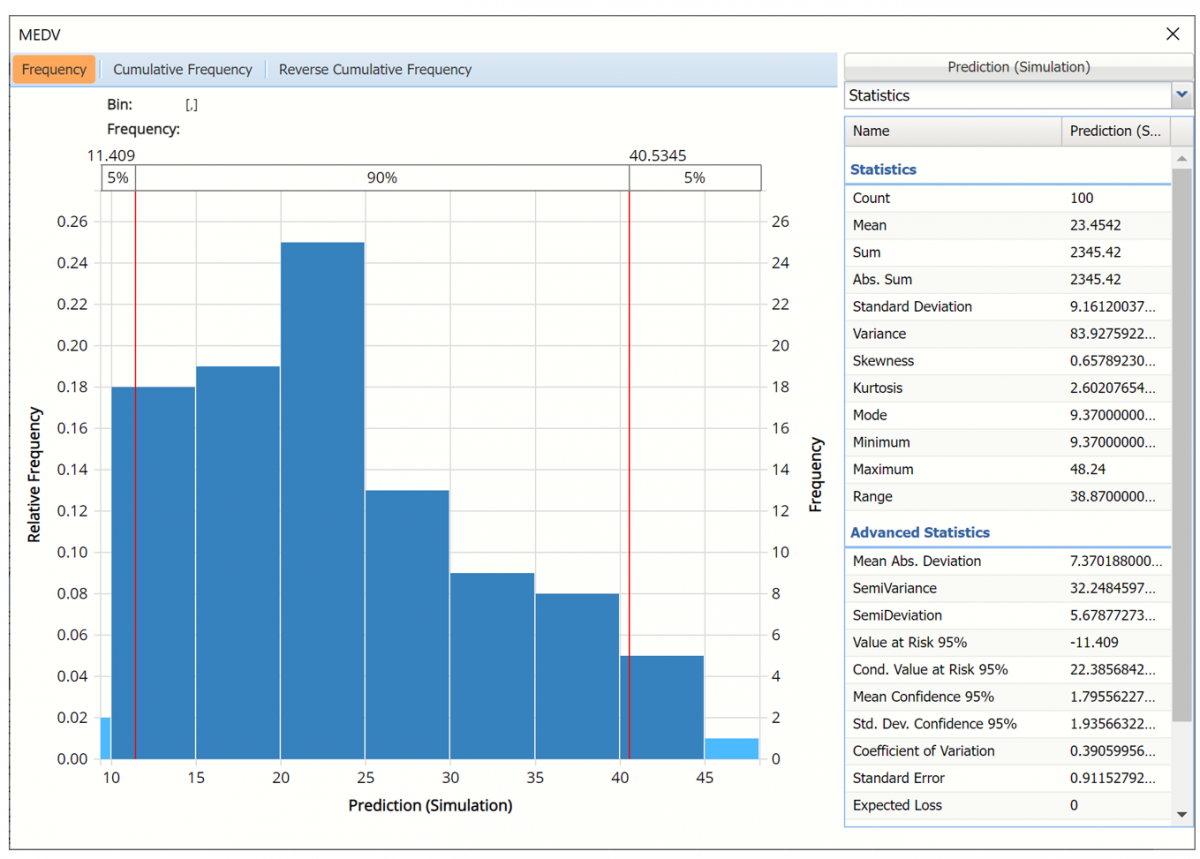The width and height of the screenshot is (1200, 859).
Task: Switch to the Cumulative Frequency tab
Action: coord(182,69)
